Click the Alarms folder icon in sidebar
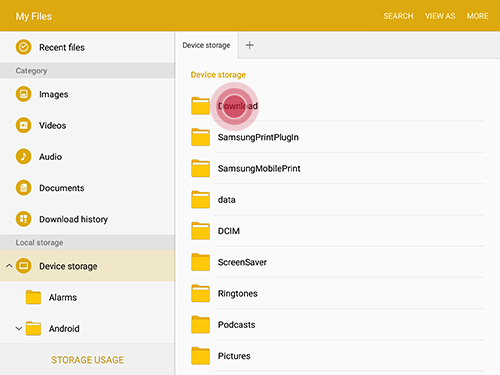The image size is (500, 375). 33,297
